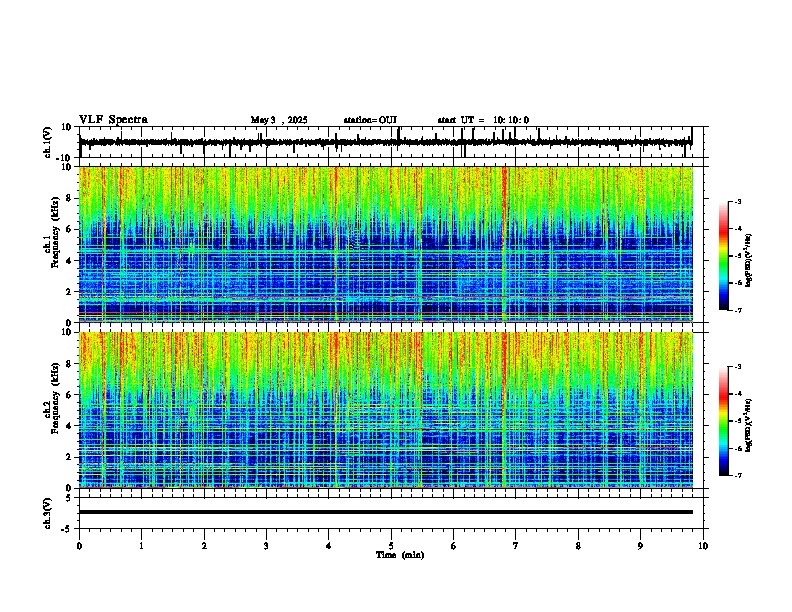The image size is (792, 612).
Task: Click the ch.1 voltage waveform trace panel
Action: click(x=391, y=142)
